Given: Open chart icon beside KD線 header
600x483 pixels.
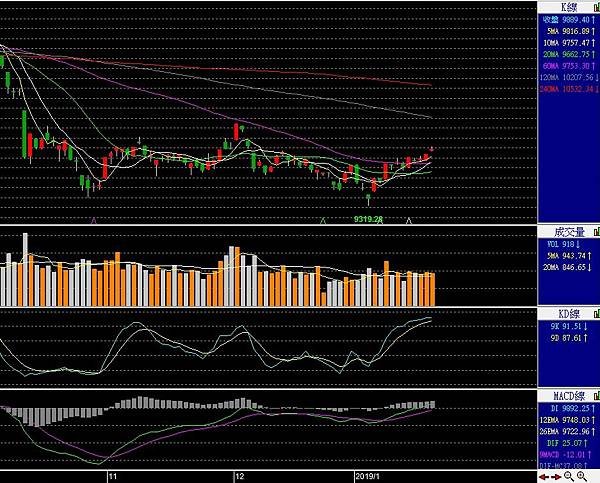Looking at the screenshot, I should pos(597,314).
